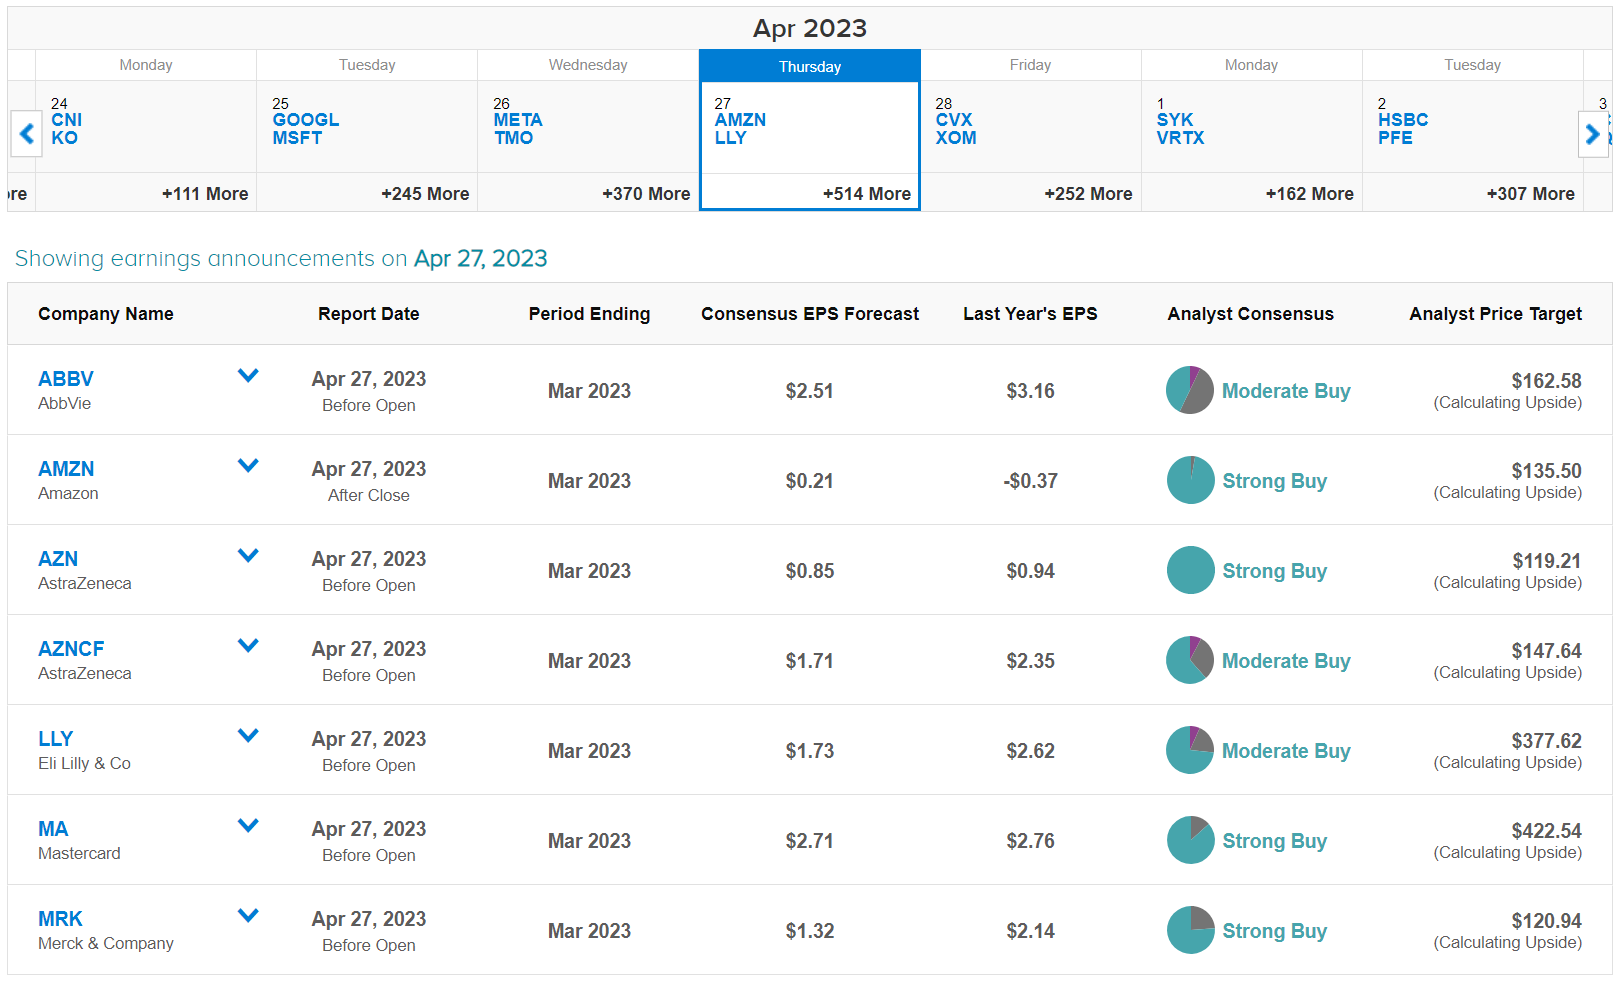
Task: Show +370 More for Wednesday 26
Action: point(646,194)
